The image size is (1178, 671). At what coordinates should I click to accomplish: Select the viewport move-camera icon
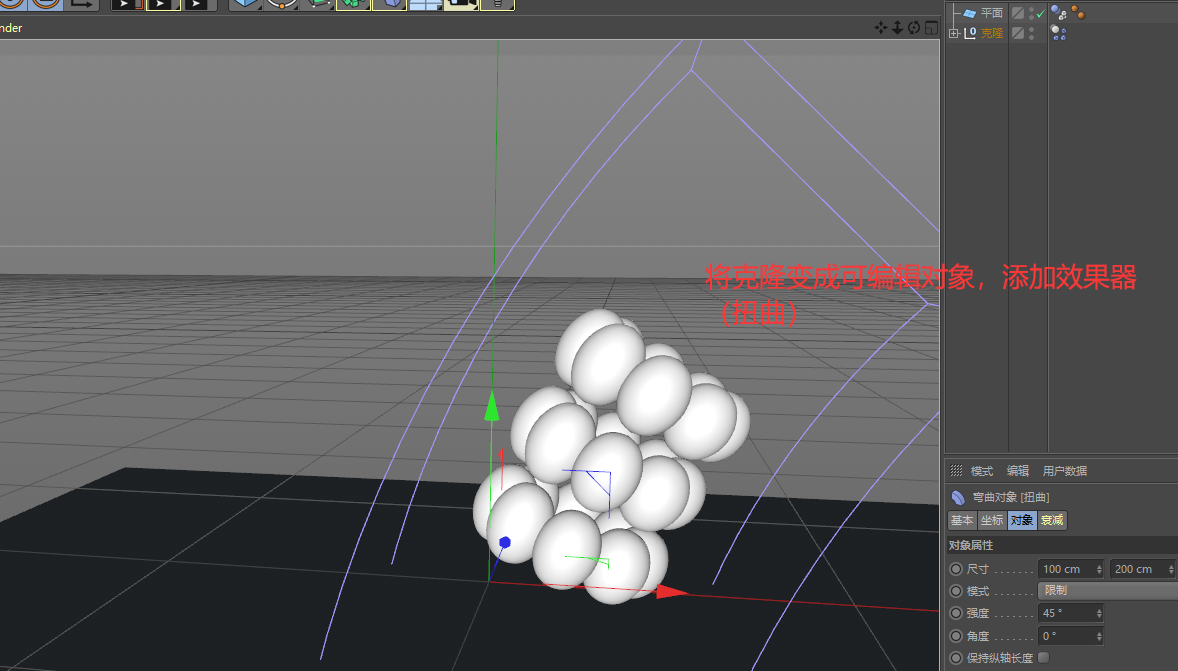tap(880, 28)
